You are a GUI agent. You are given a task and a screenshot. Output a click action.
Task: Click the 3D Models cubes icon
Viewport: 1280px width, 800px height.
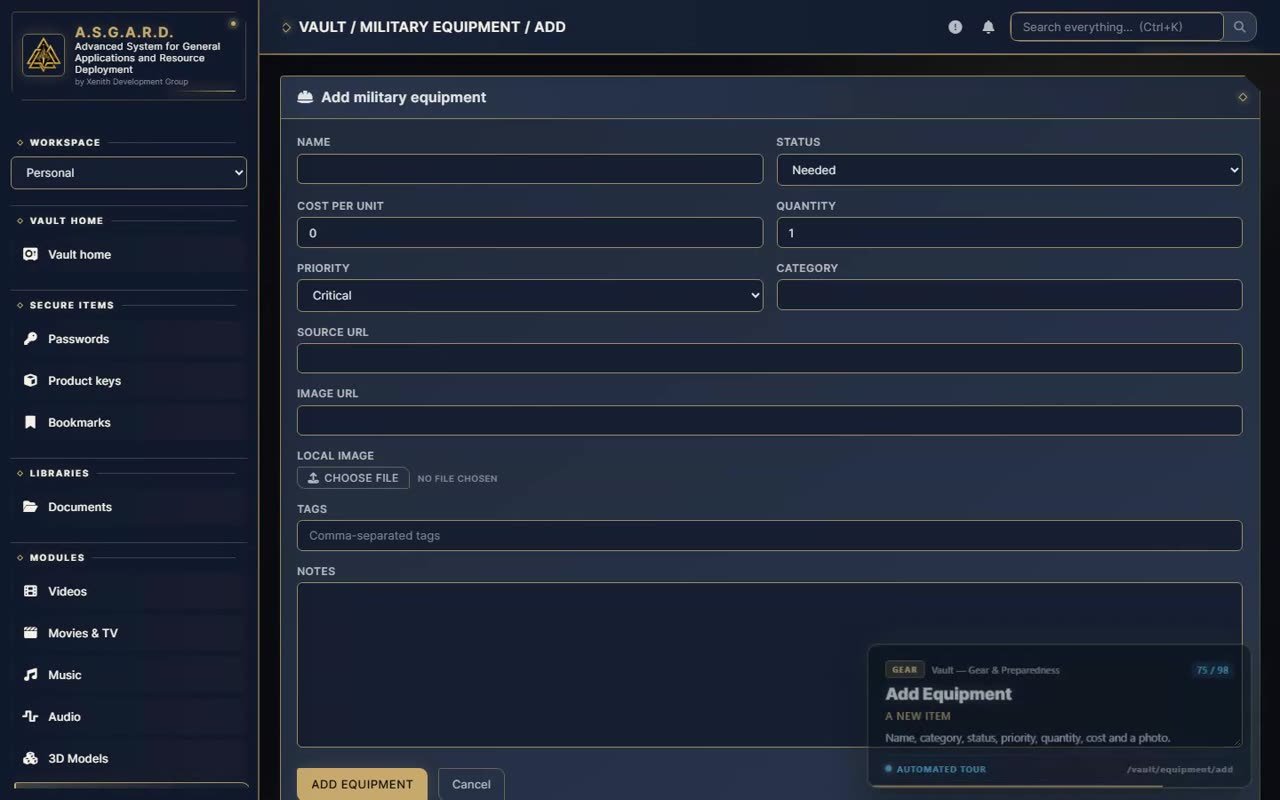(x=30, y=759)
